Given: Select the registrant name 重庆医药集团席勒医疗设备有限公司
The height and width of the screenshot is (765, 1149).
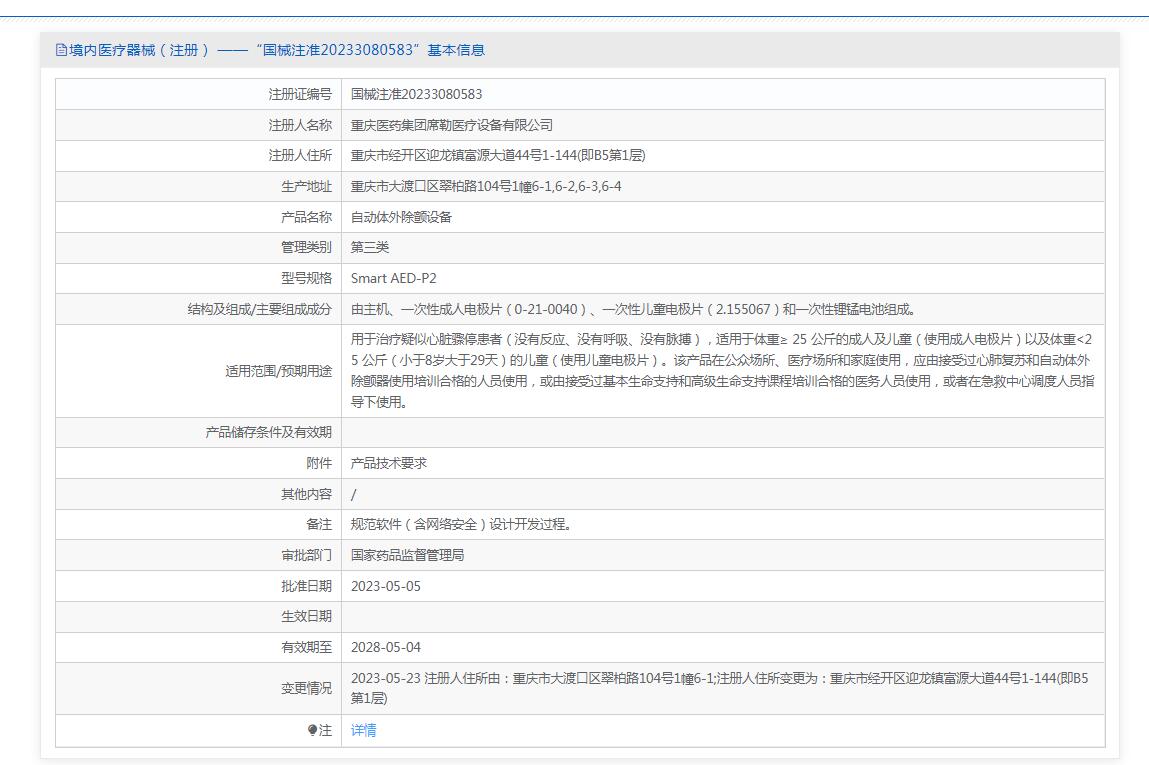Looking at the screenshot, I should 451,125.
